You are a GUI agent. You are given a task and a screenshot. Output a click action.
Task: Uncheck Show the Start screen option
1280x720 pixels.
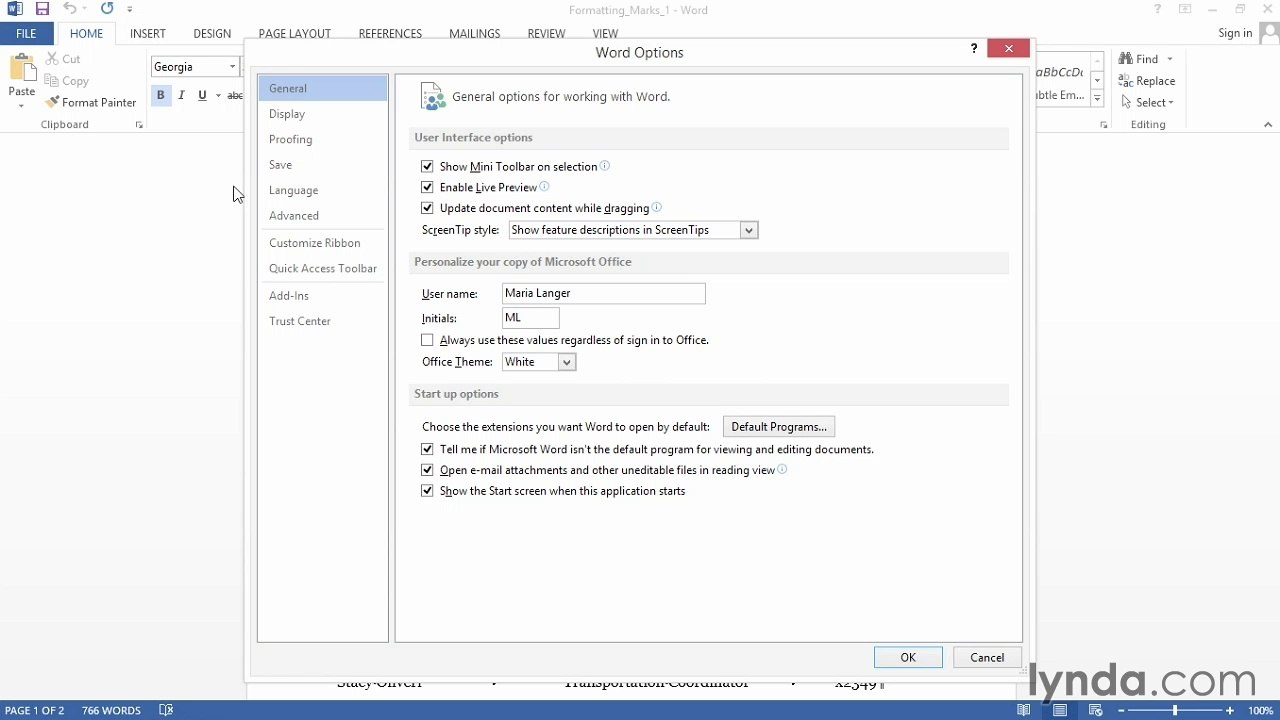pos(427,491)
